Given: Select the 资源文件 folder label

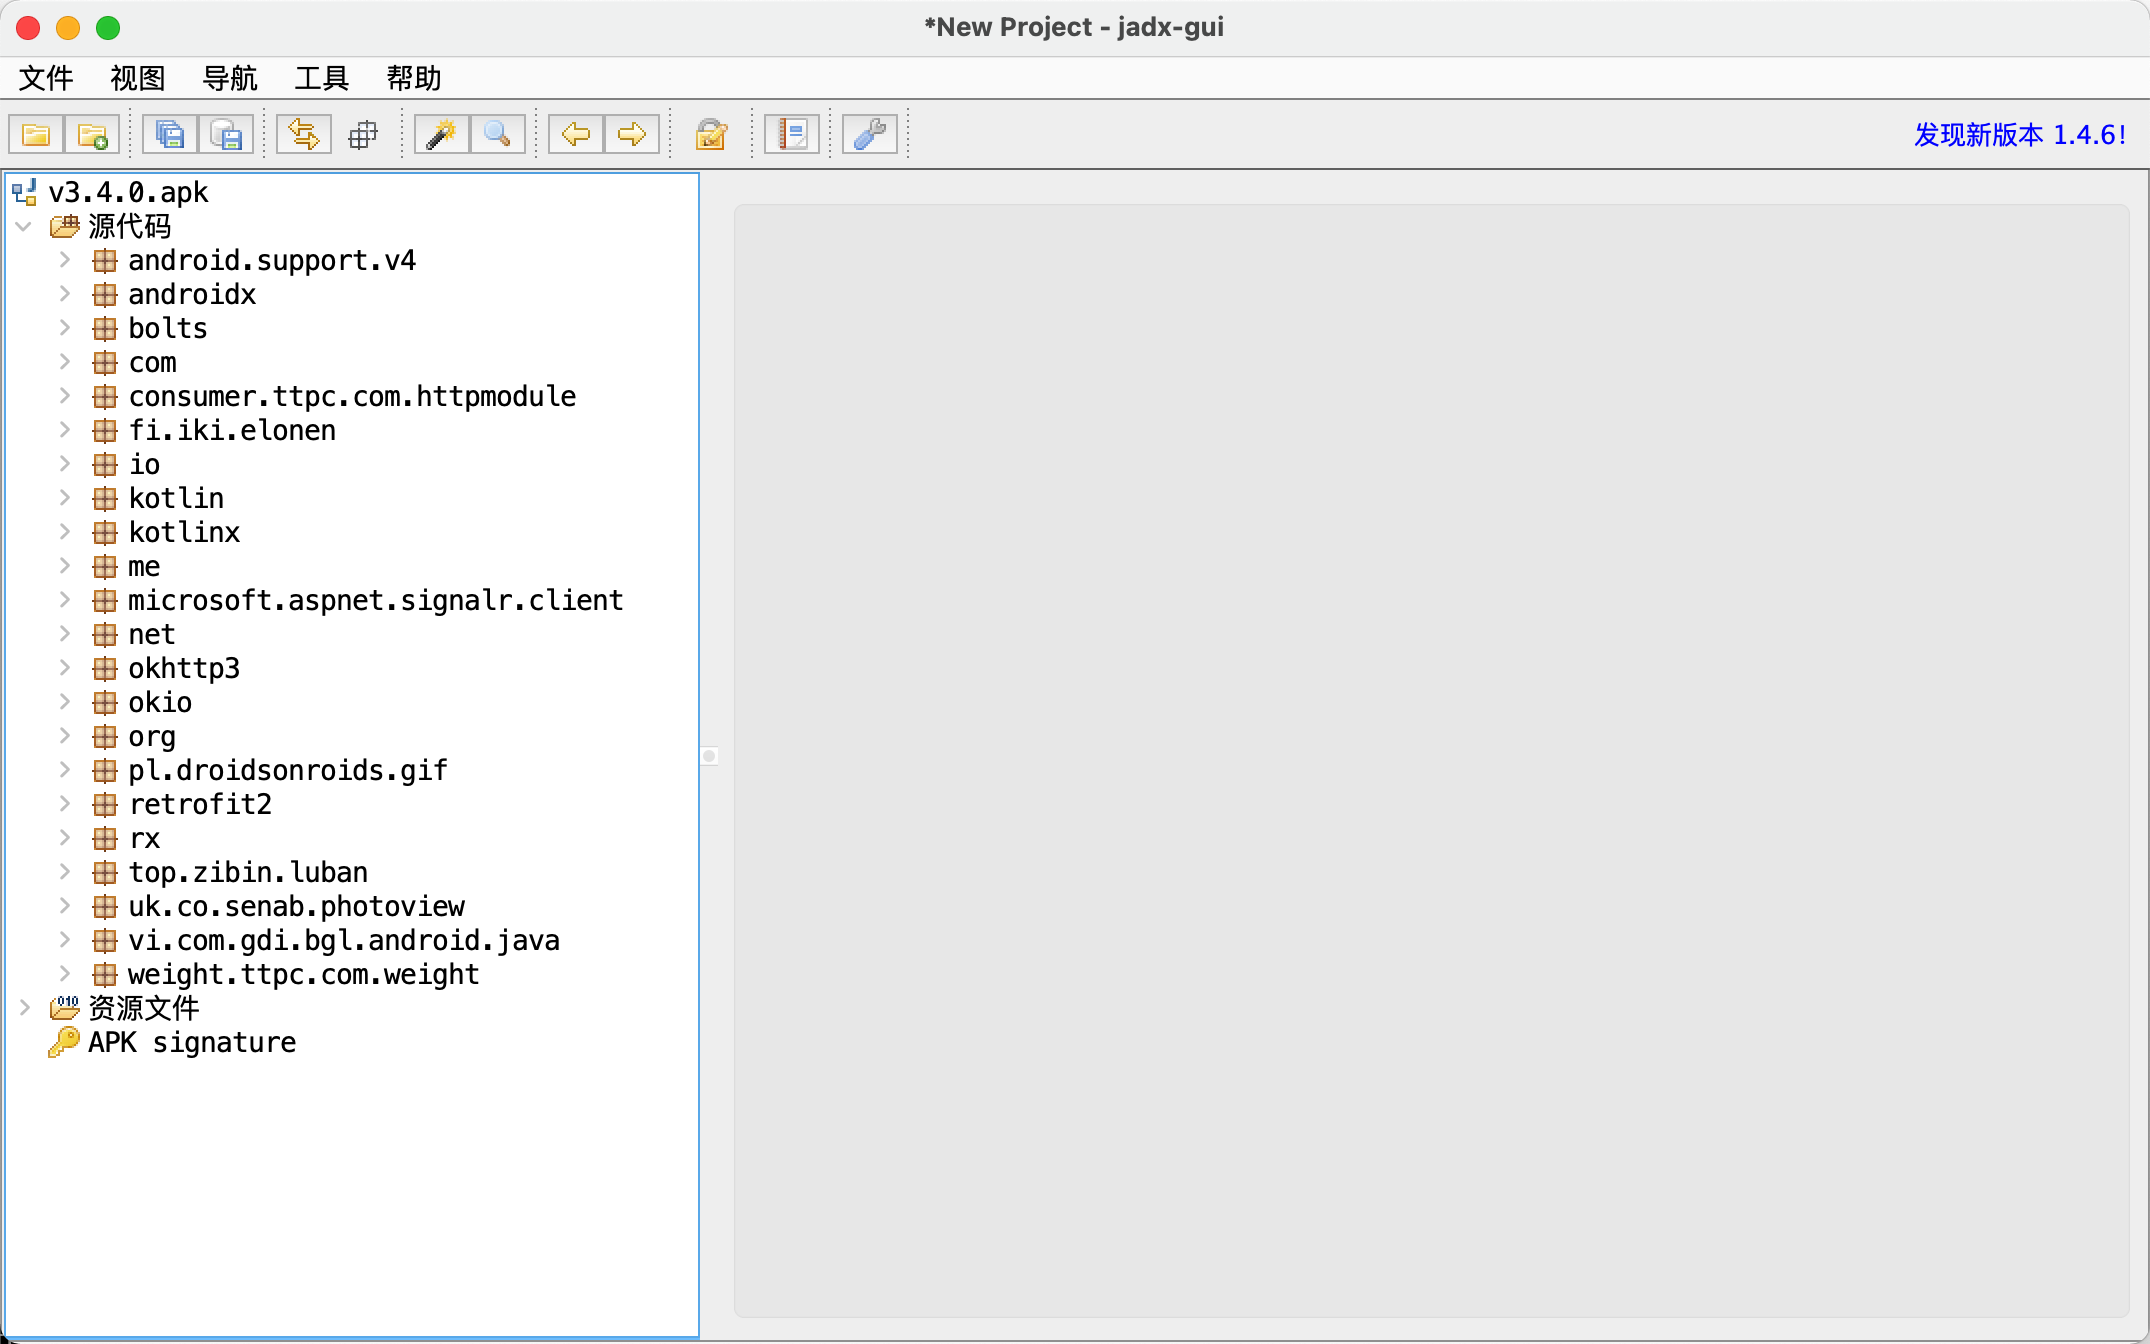Looking at the screenshot, I should coord(144,1009).
